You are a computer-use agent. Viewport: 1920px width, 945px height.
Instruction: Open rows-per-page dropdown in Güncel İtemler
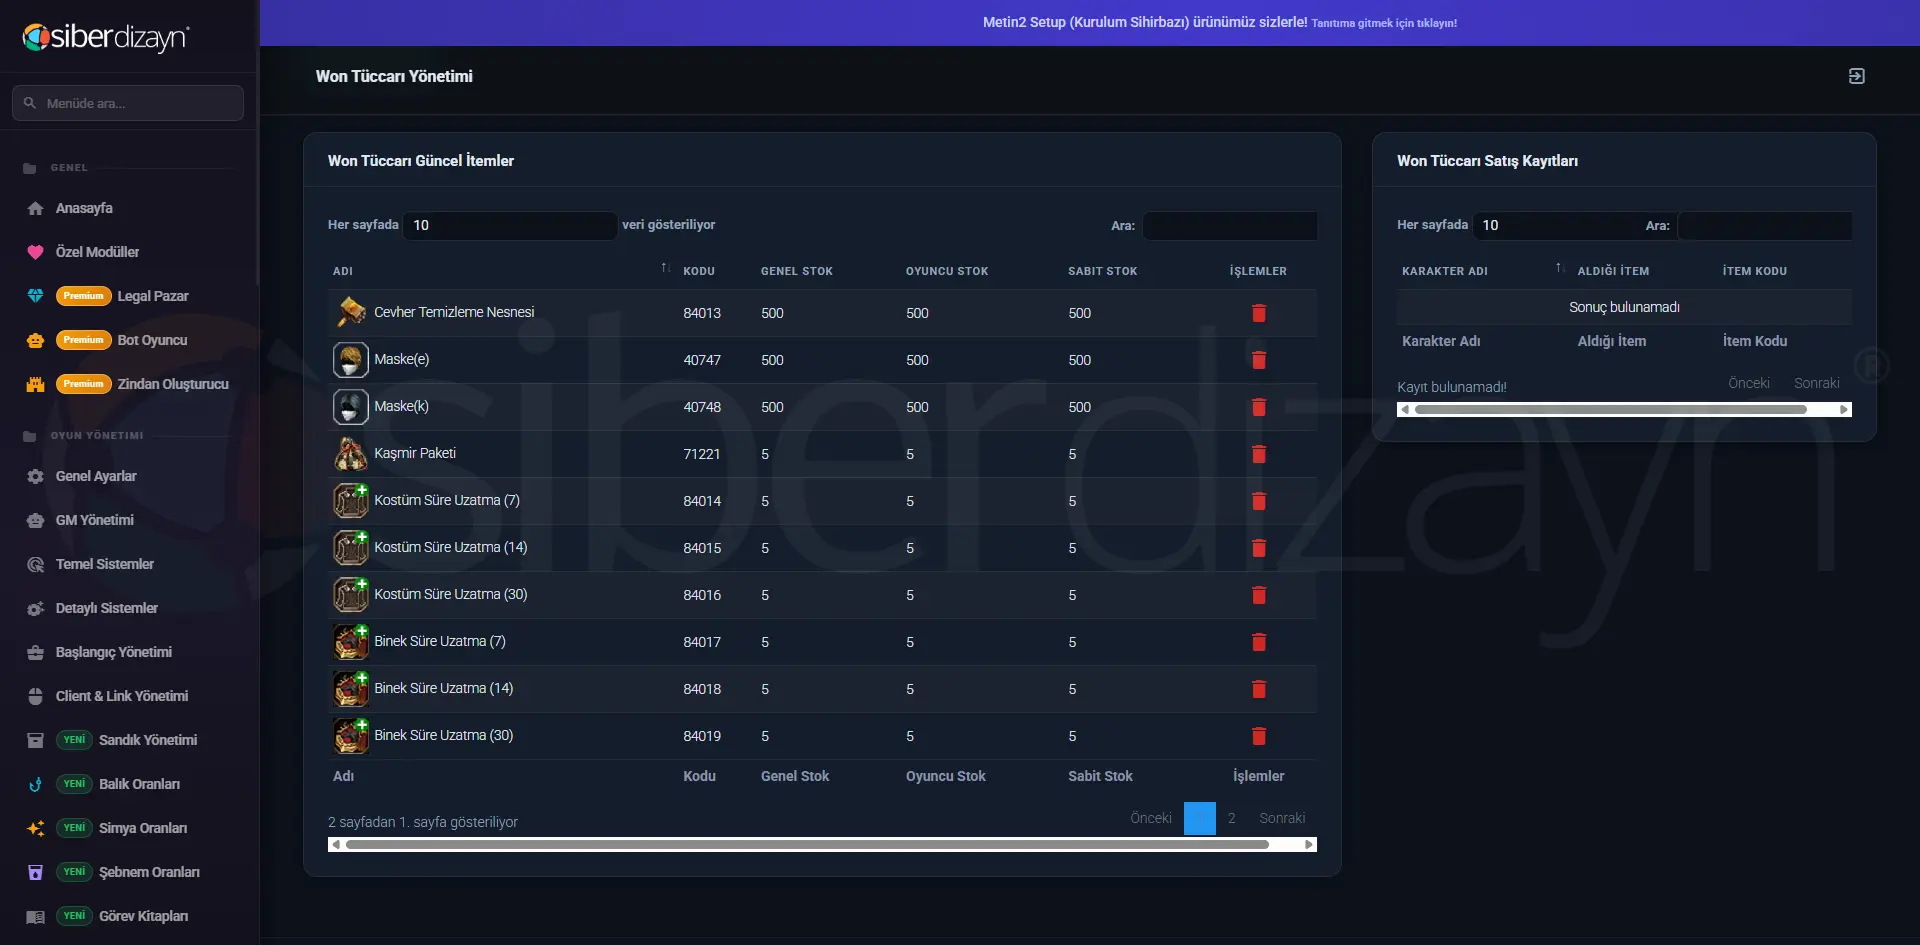point(510,225)
